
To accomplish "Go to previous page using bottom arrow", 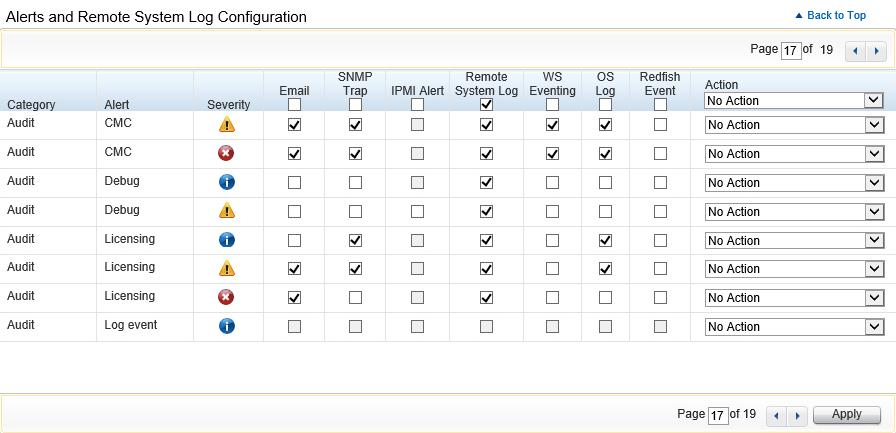I will coord(774,415).
